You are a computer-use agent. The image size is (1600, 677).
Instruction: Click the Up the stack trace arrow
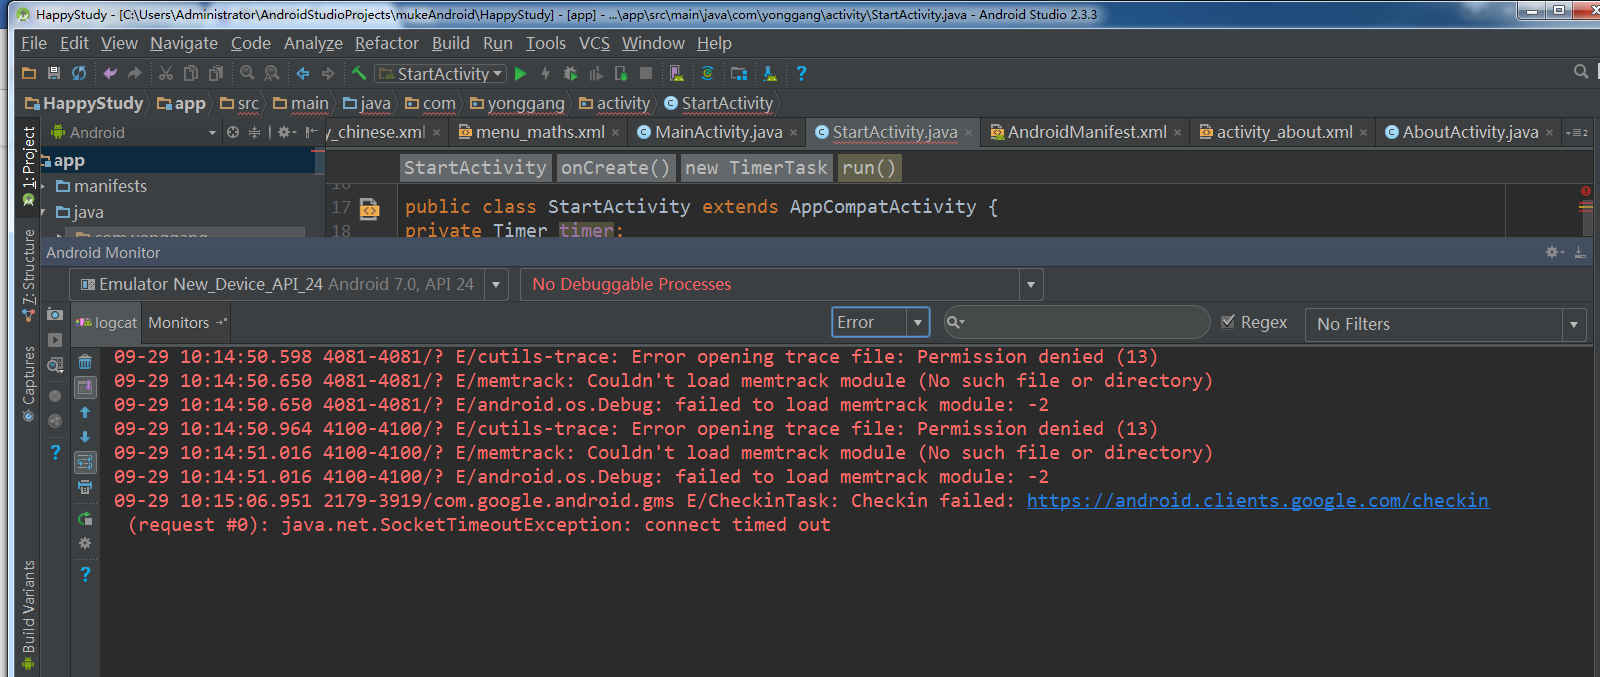85,412
